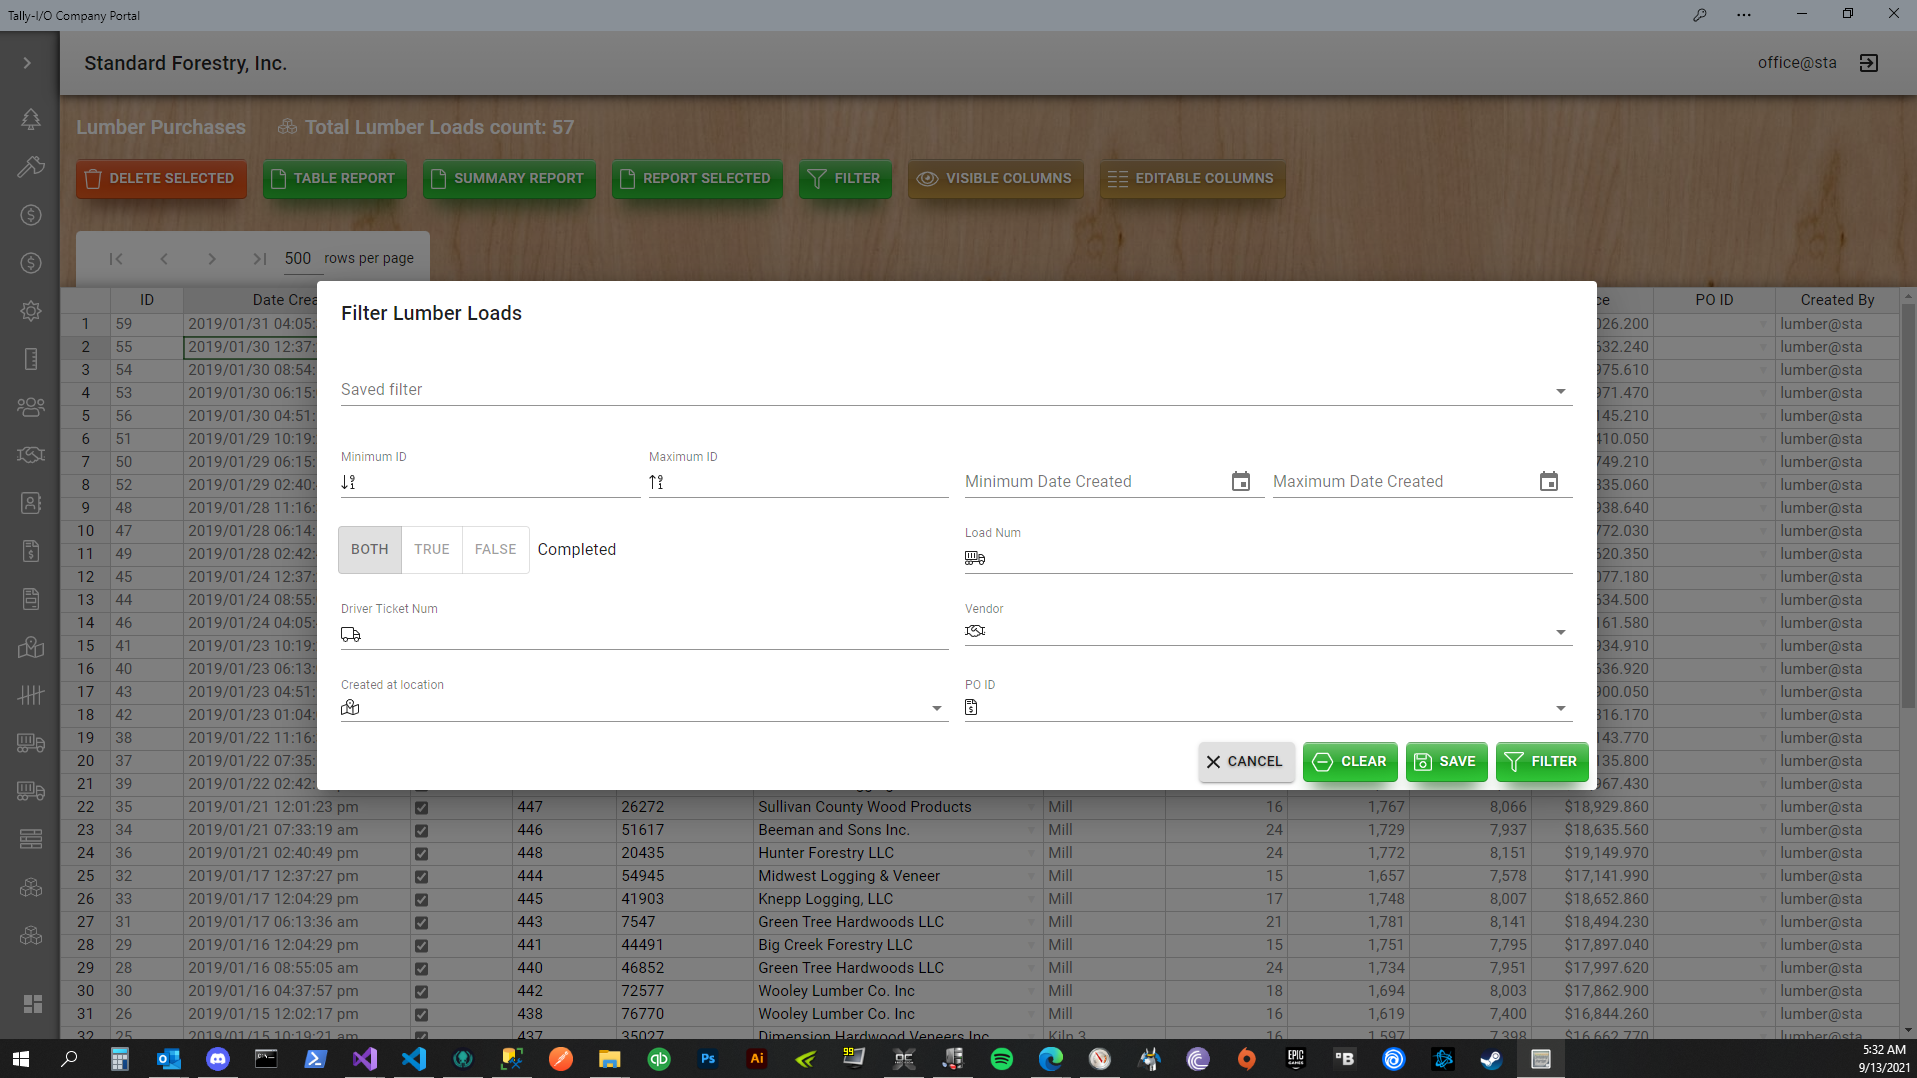Open the gear settings icon in sidebar
The height and width of the screenshot is (1078, 1917).
pyautogui.click(x=31, y=311)
